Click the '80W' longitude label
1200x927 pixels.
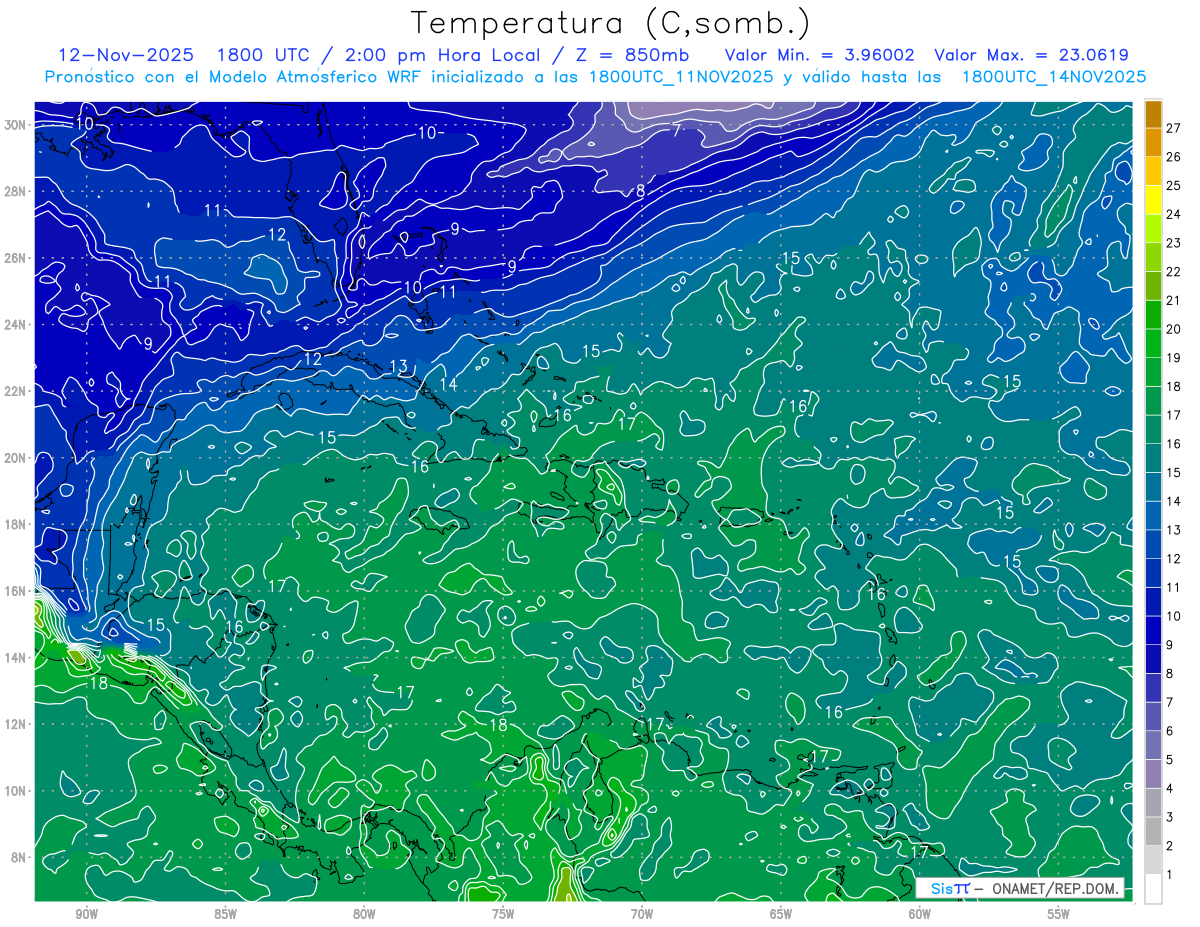(364, 914)
